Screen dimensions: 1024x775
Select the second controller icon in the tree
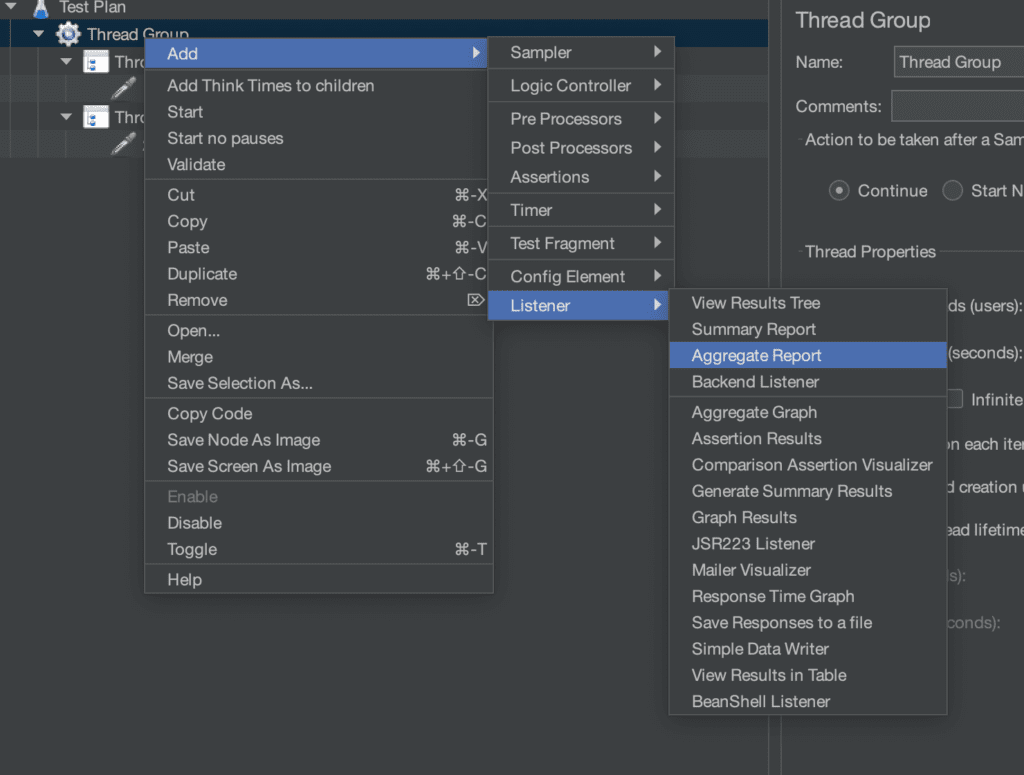pos(95,117)
